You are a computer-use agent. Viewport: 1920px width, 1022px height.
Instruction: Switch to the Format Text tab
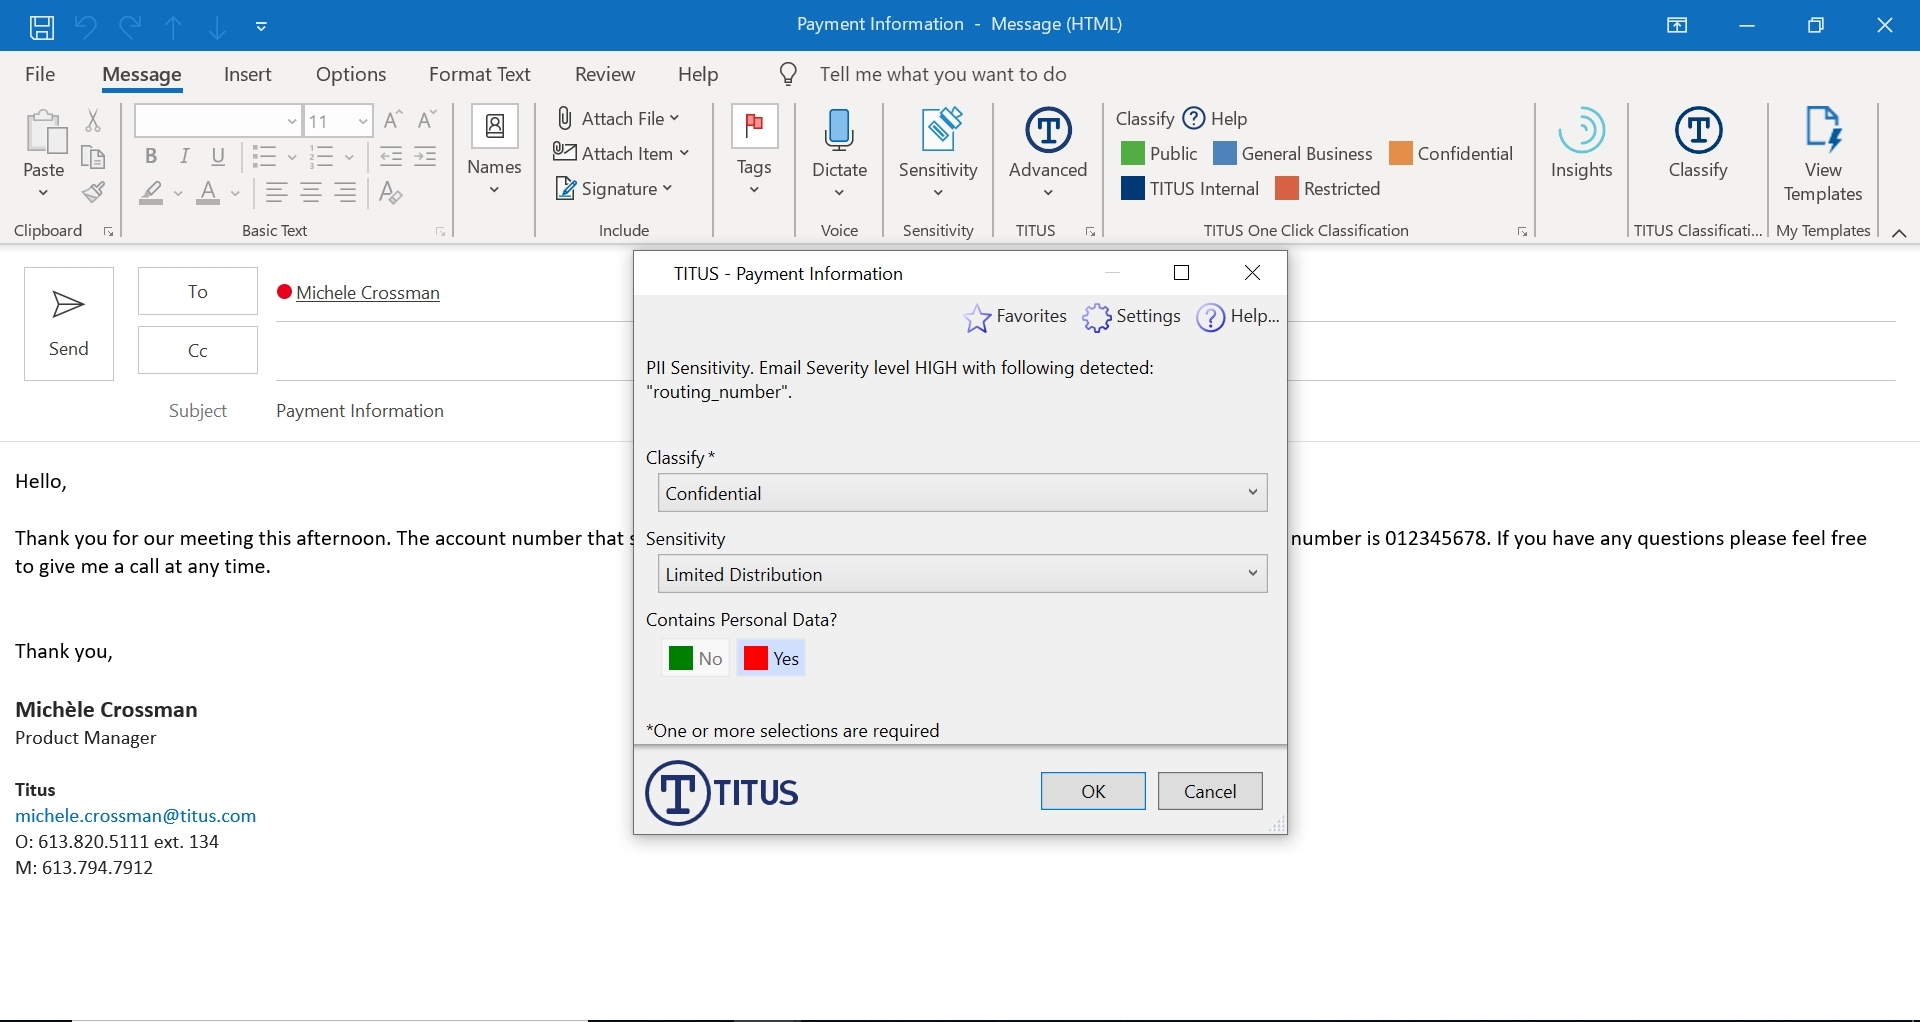(x=480, y=73)
